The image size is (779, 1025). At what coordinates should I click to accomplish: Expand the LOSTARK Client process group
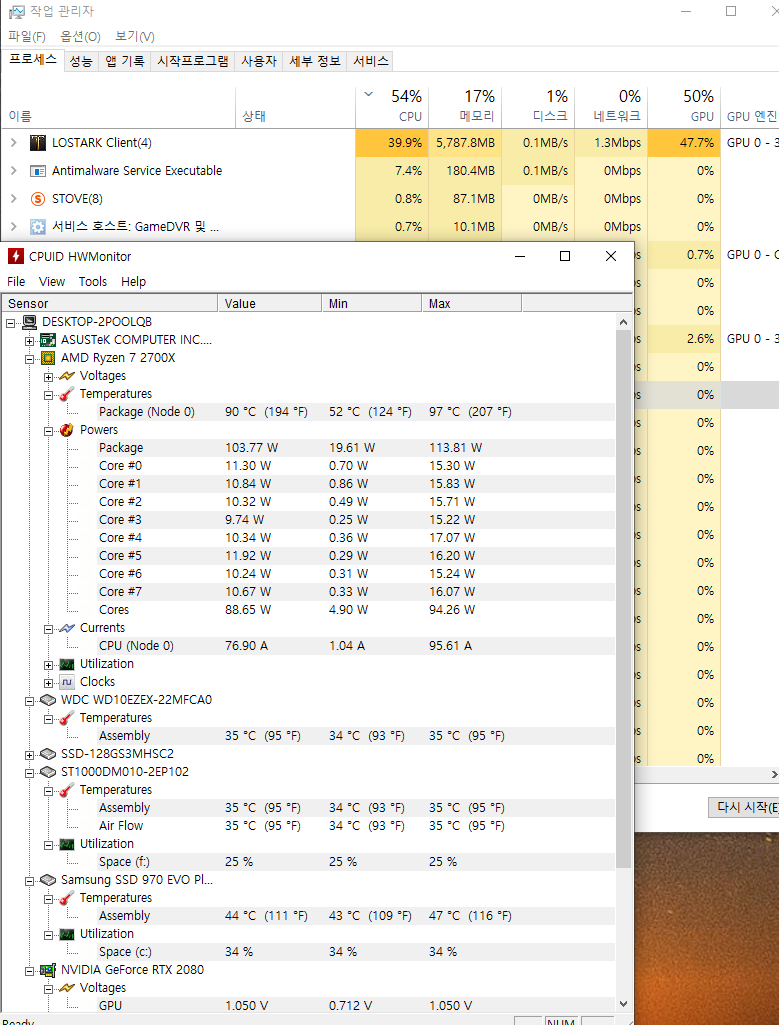coord(14,143)
